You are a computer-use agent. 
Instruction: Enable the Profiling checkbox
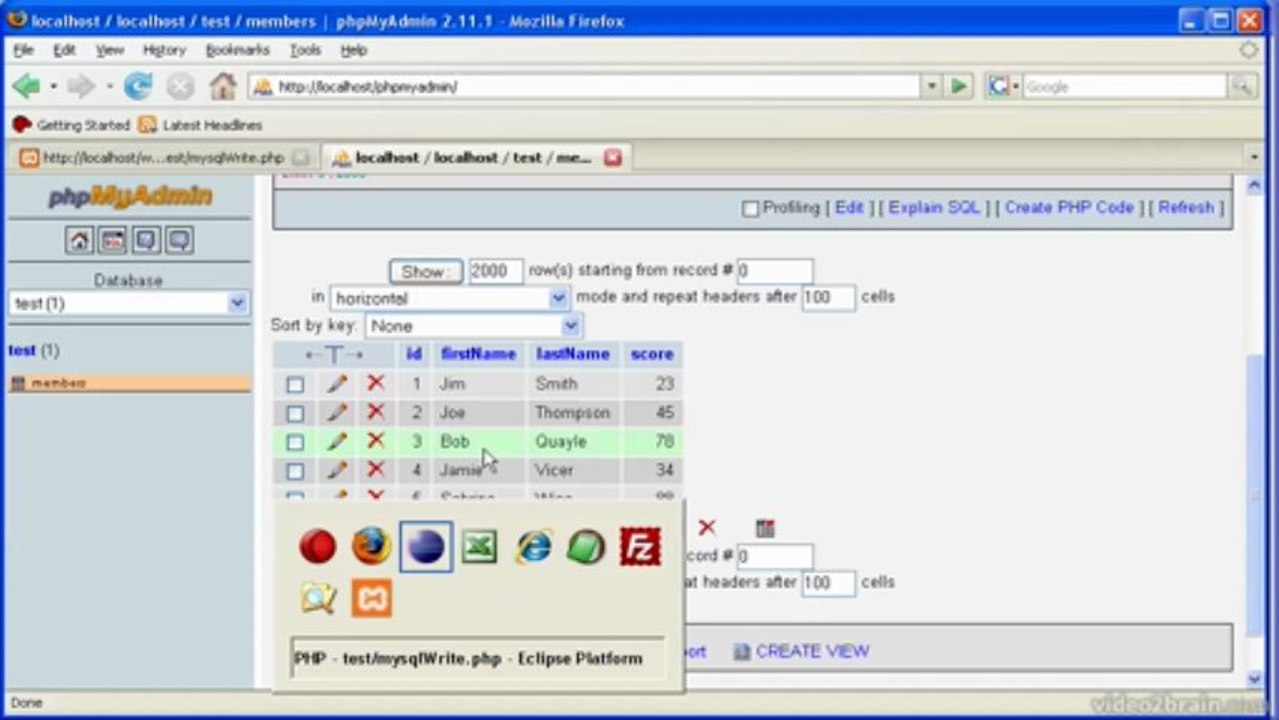(750, 209)
